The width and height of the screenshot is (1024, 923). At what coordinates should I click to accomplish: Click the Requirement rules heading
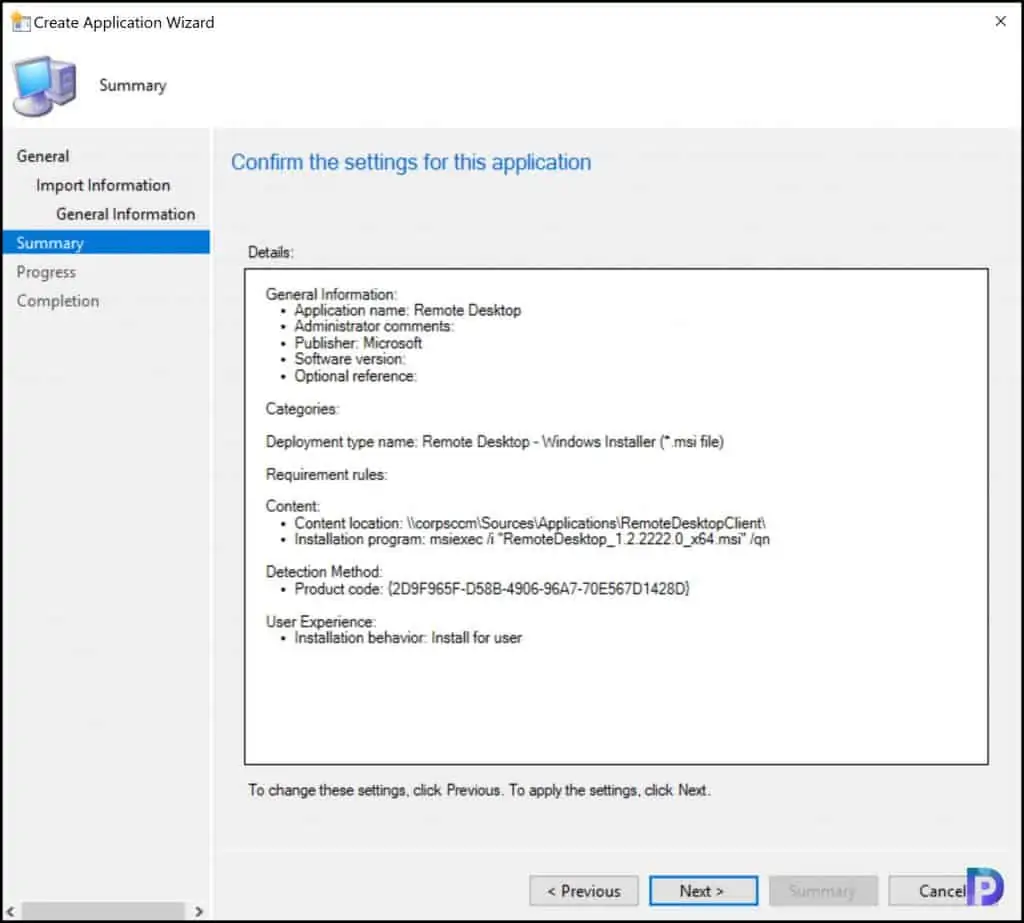tap(326, 475)
